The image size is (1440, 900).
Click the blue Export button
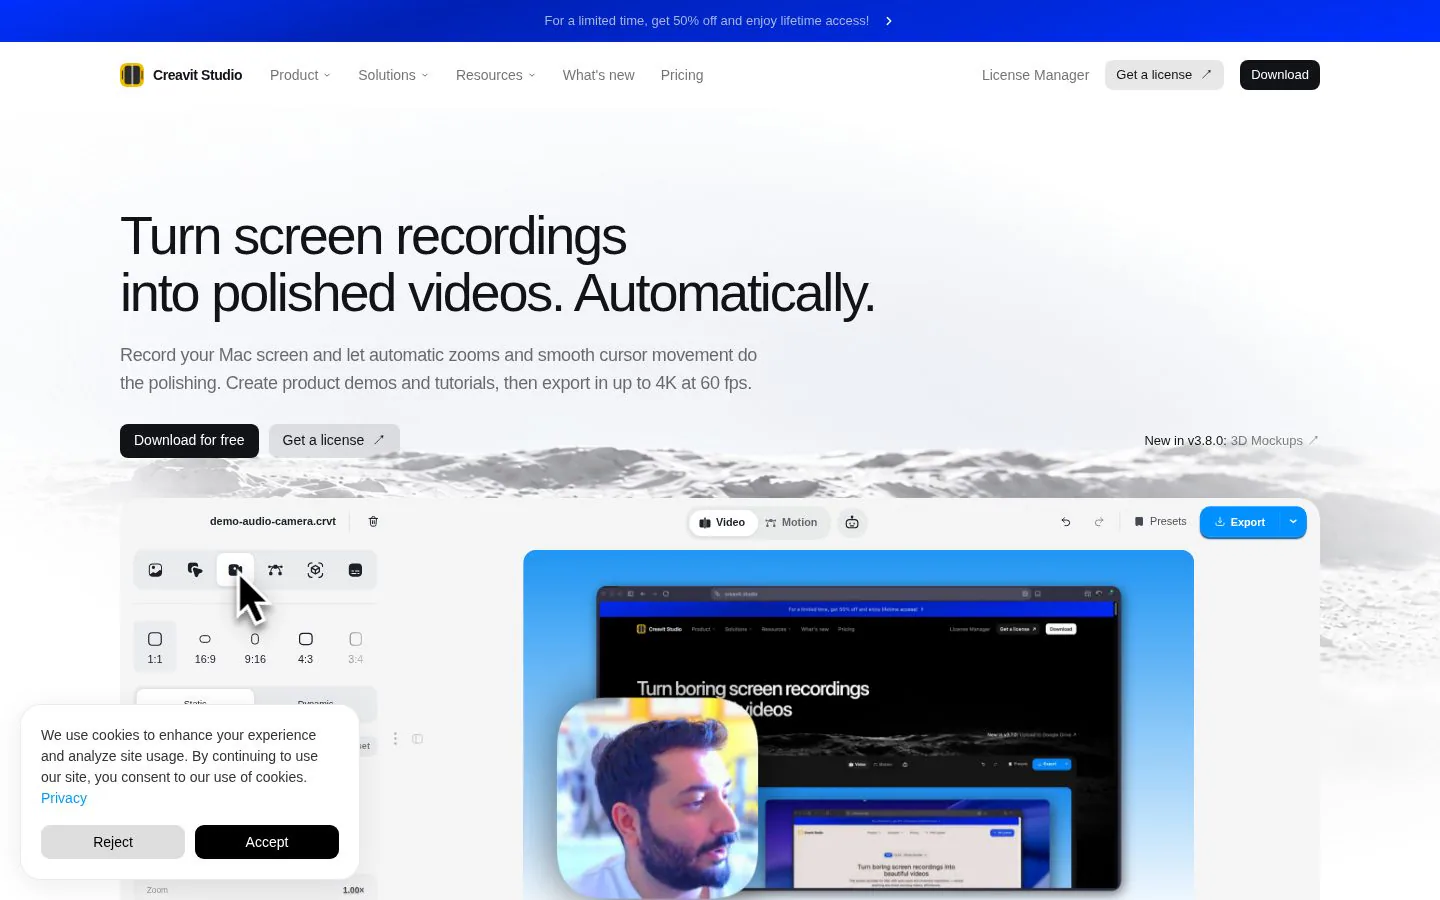[1240, 522]
